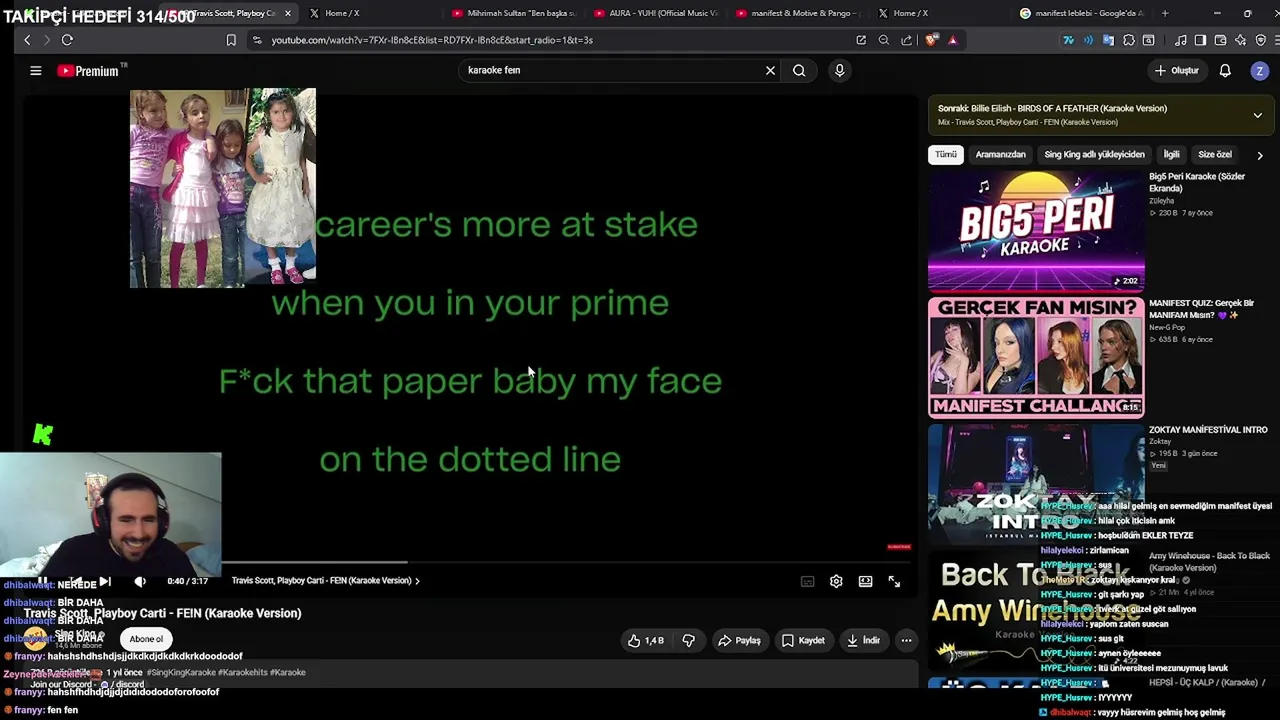Open Brave Shields lion icon
This screenshot has height=720, width=1280.
[932, 40]
